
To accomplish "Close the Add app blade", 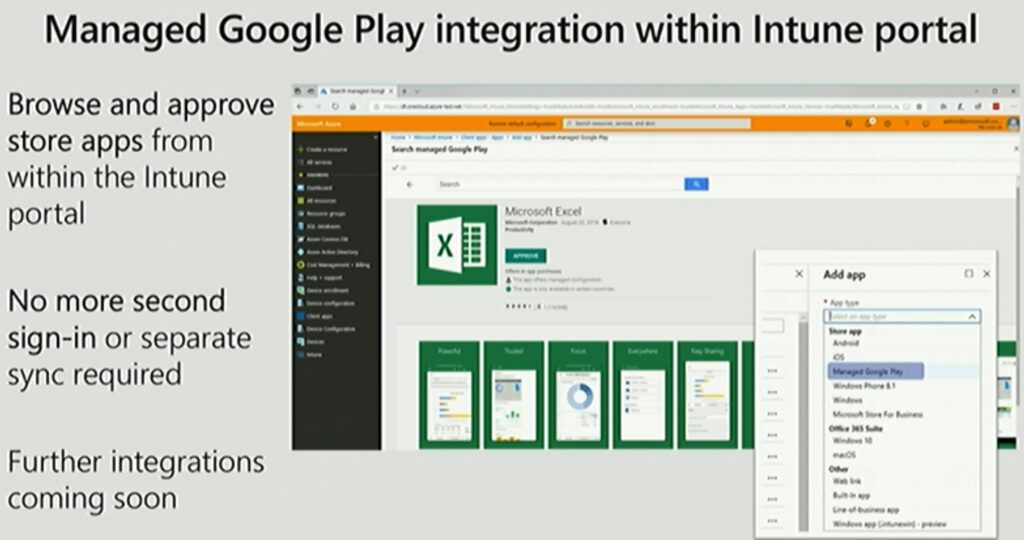I will click(x=987, y=274).
